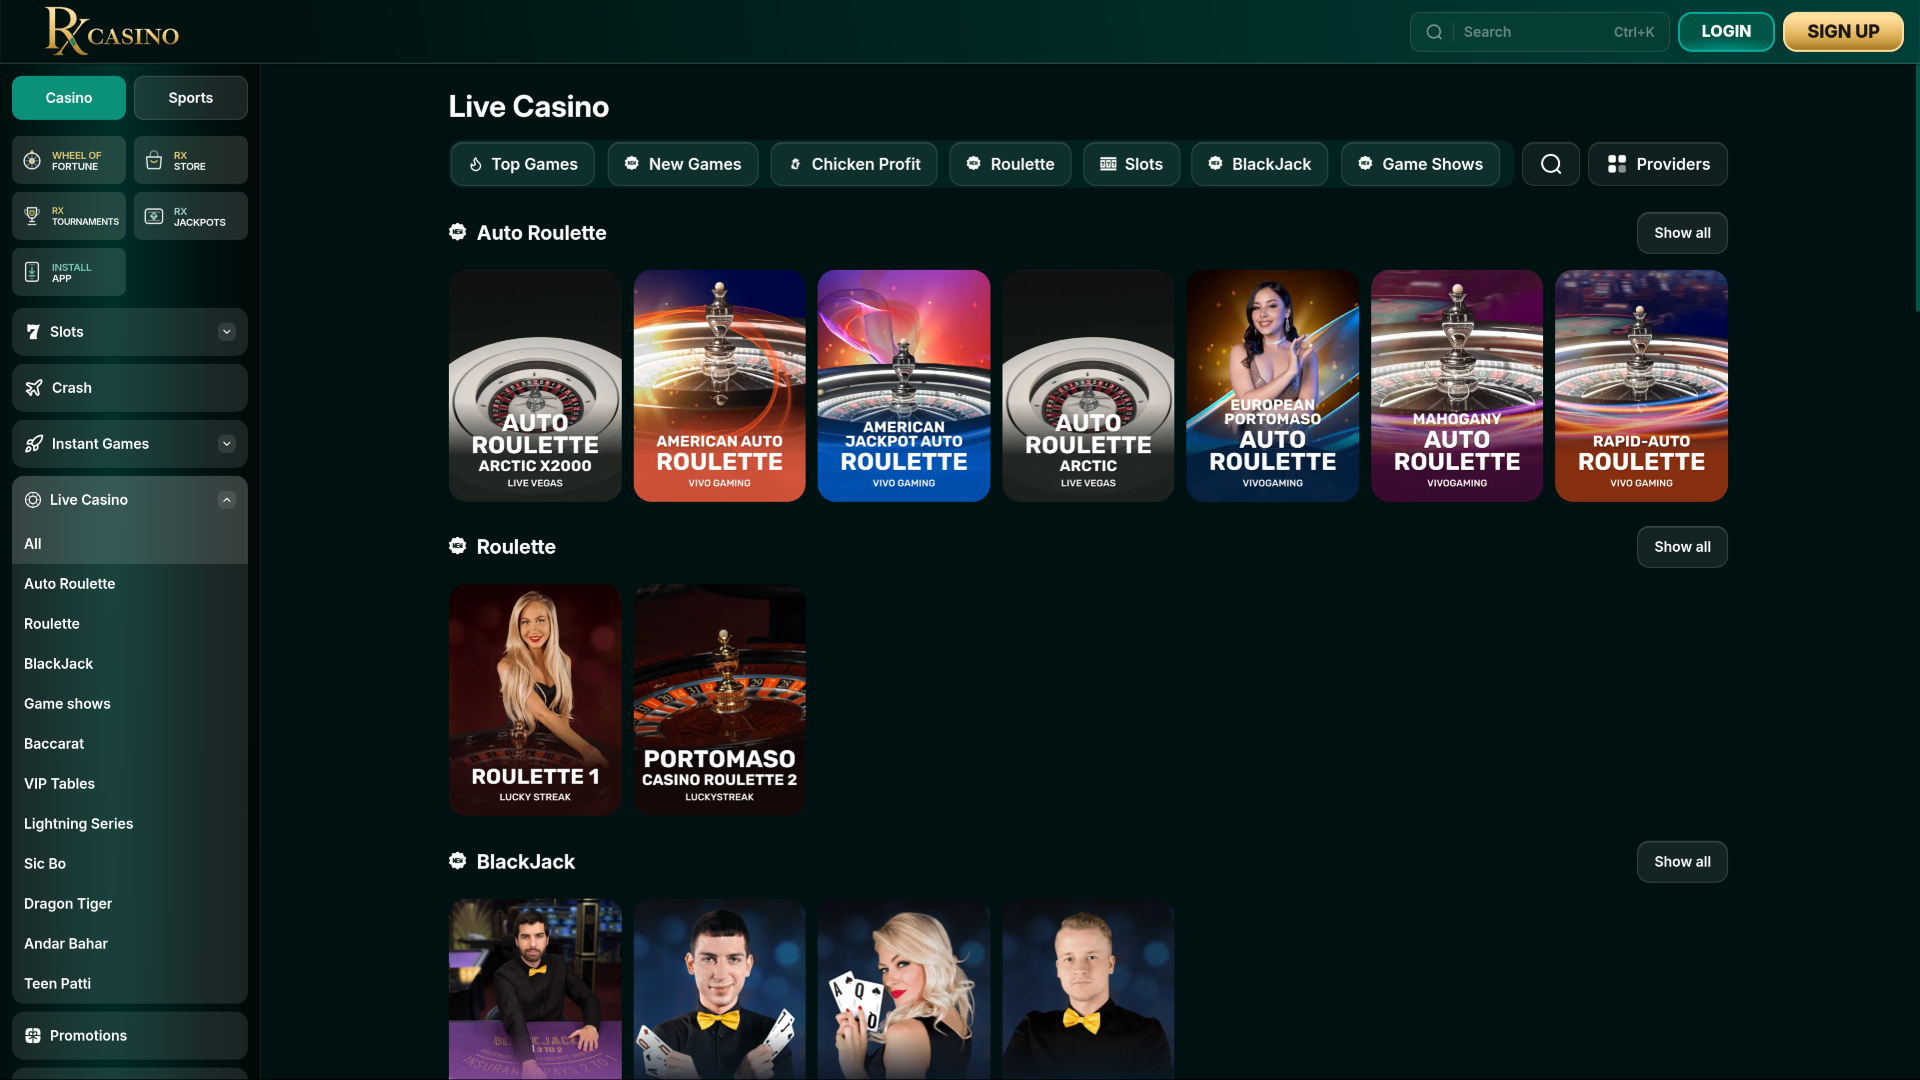
Task: Open the Promotions sidebar item
Action: (130, 1036)
